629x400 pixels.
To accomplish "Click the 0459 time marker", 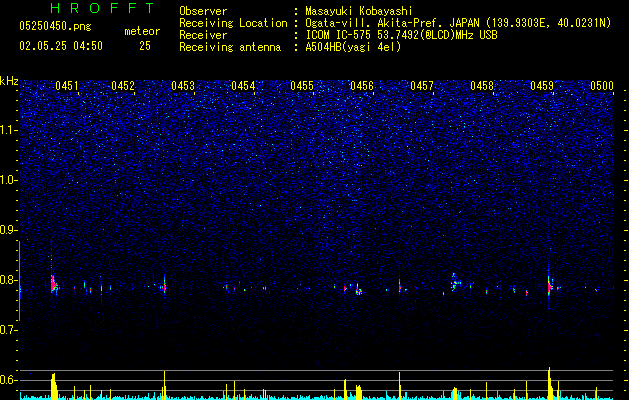I will coord(542,86).
